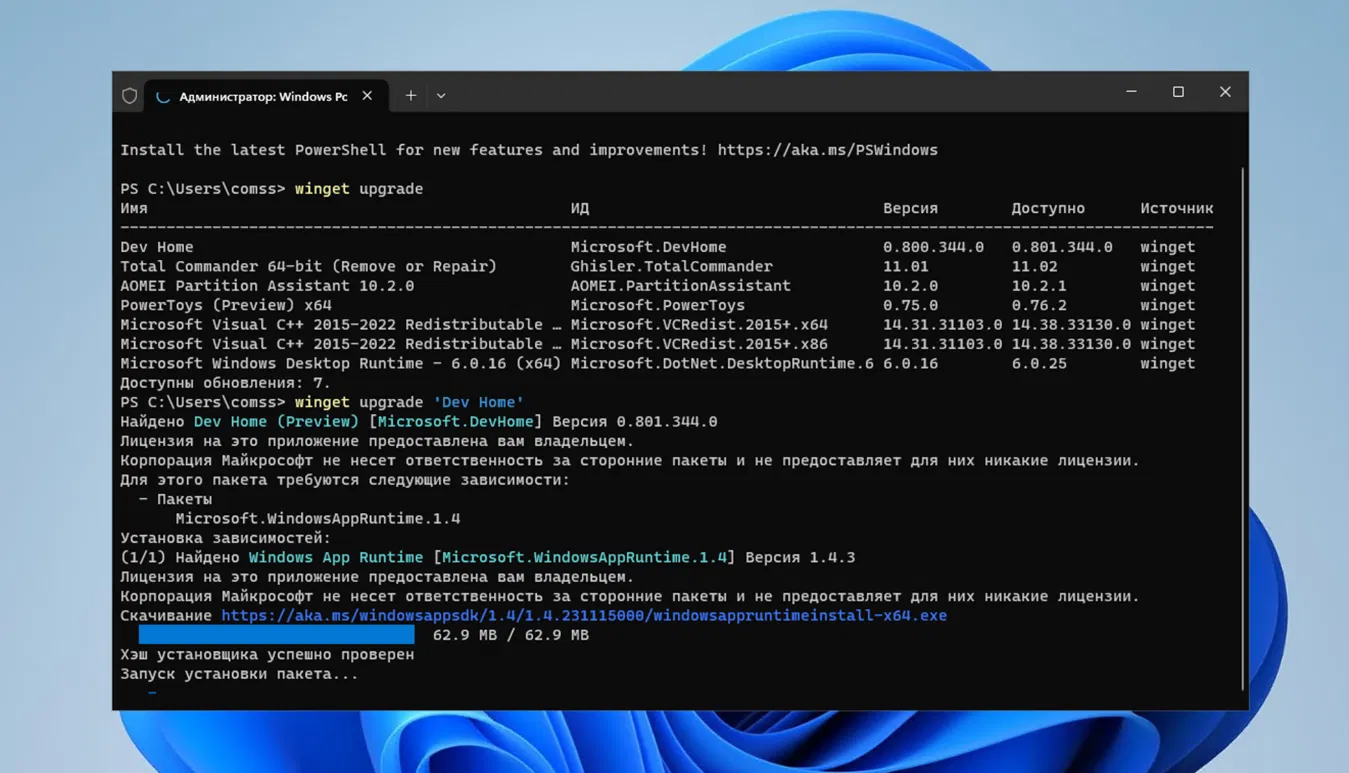
Task: Open the windowsappruntimeinstall-x64.exe download URL
Action: [x=584, y=616]
